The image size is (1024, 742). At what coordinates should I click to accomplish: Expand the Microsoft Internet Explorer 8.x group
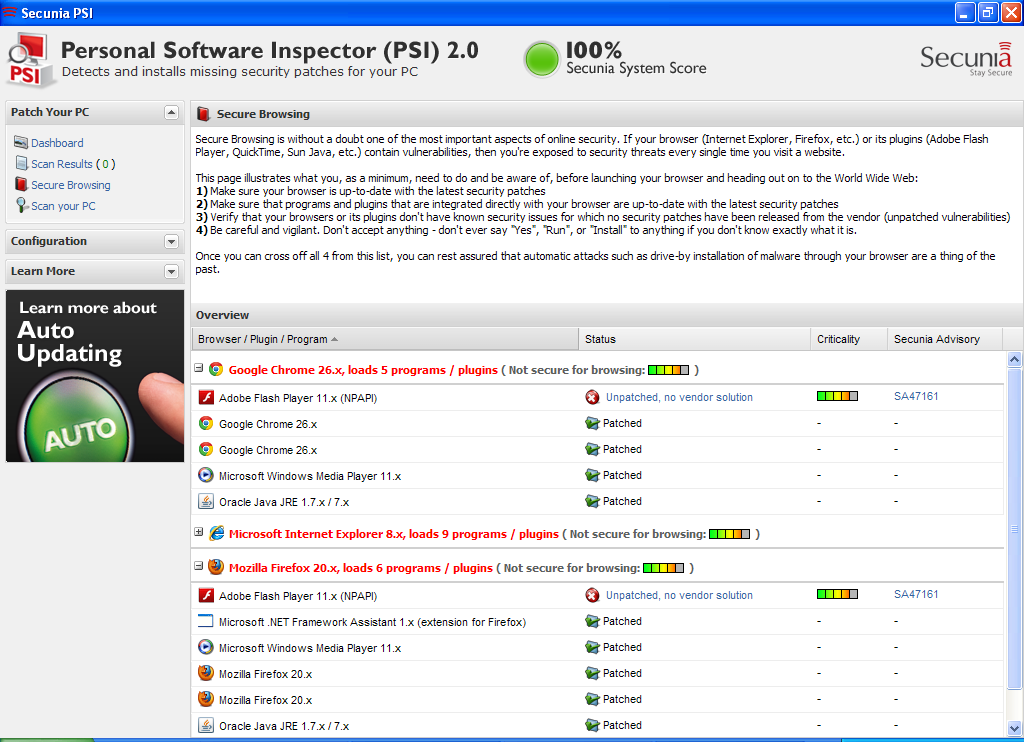tap(199, 532)
